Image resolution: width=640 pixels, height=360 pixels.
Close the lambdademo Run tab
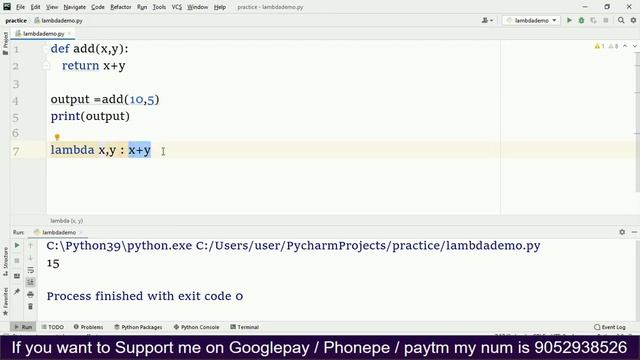81,232
